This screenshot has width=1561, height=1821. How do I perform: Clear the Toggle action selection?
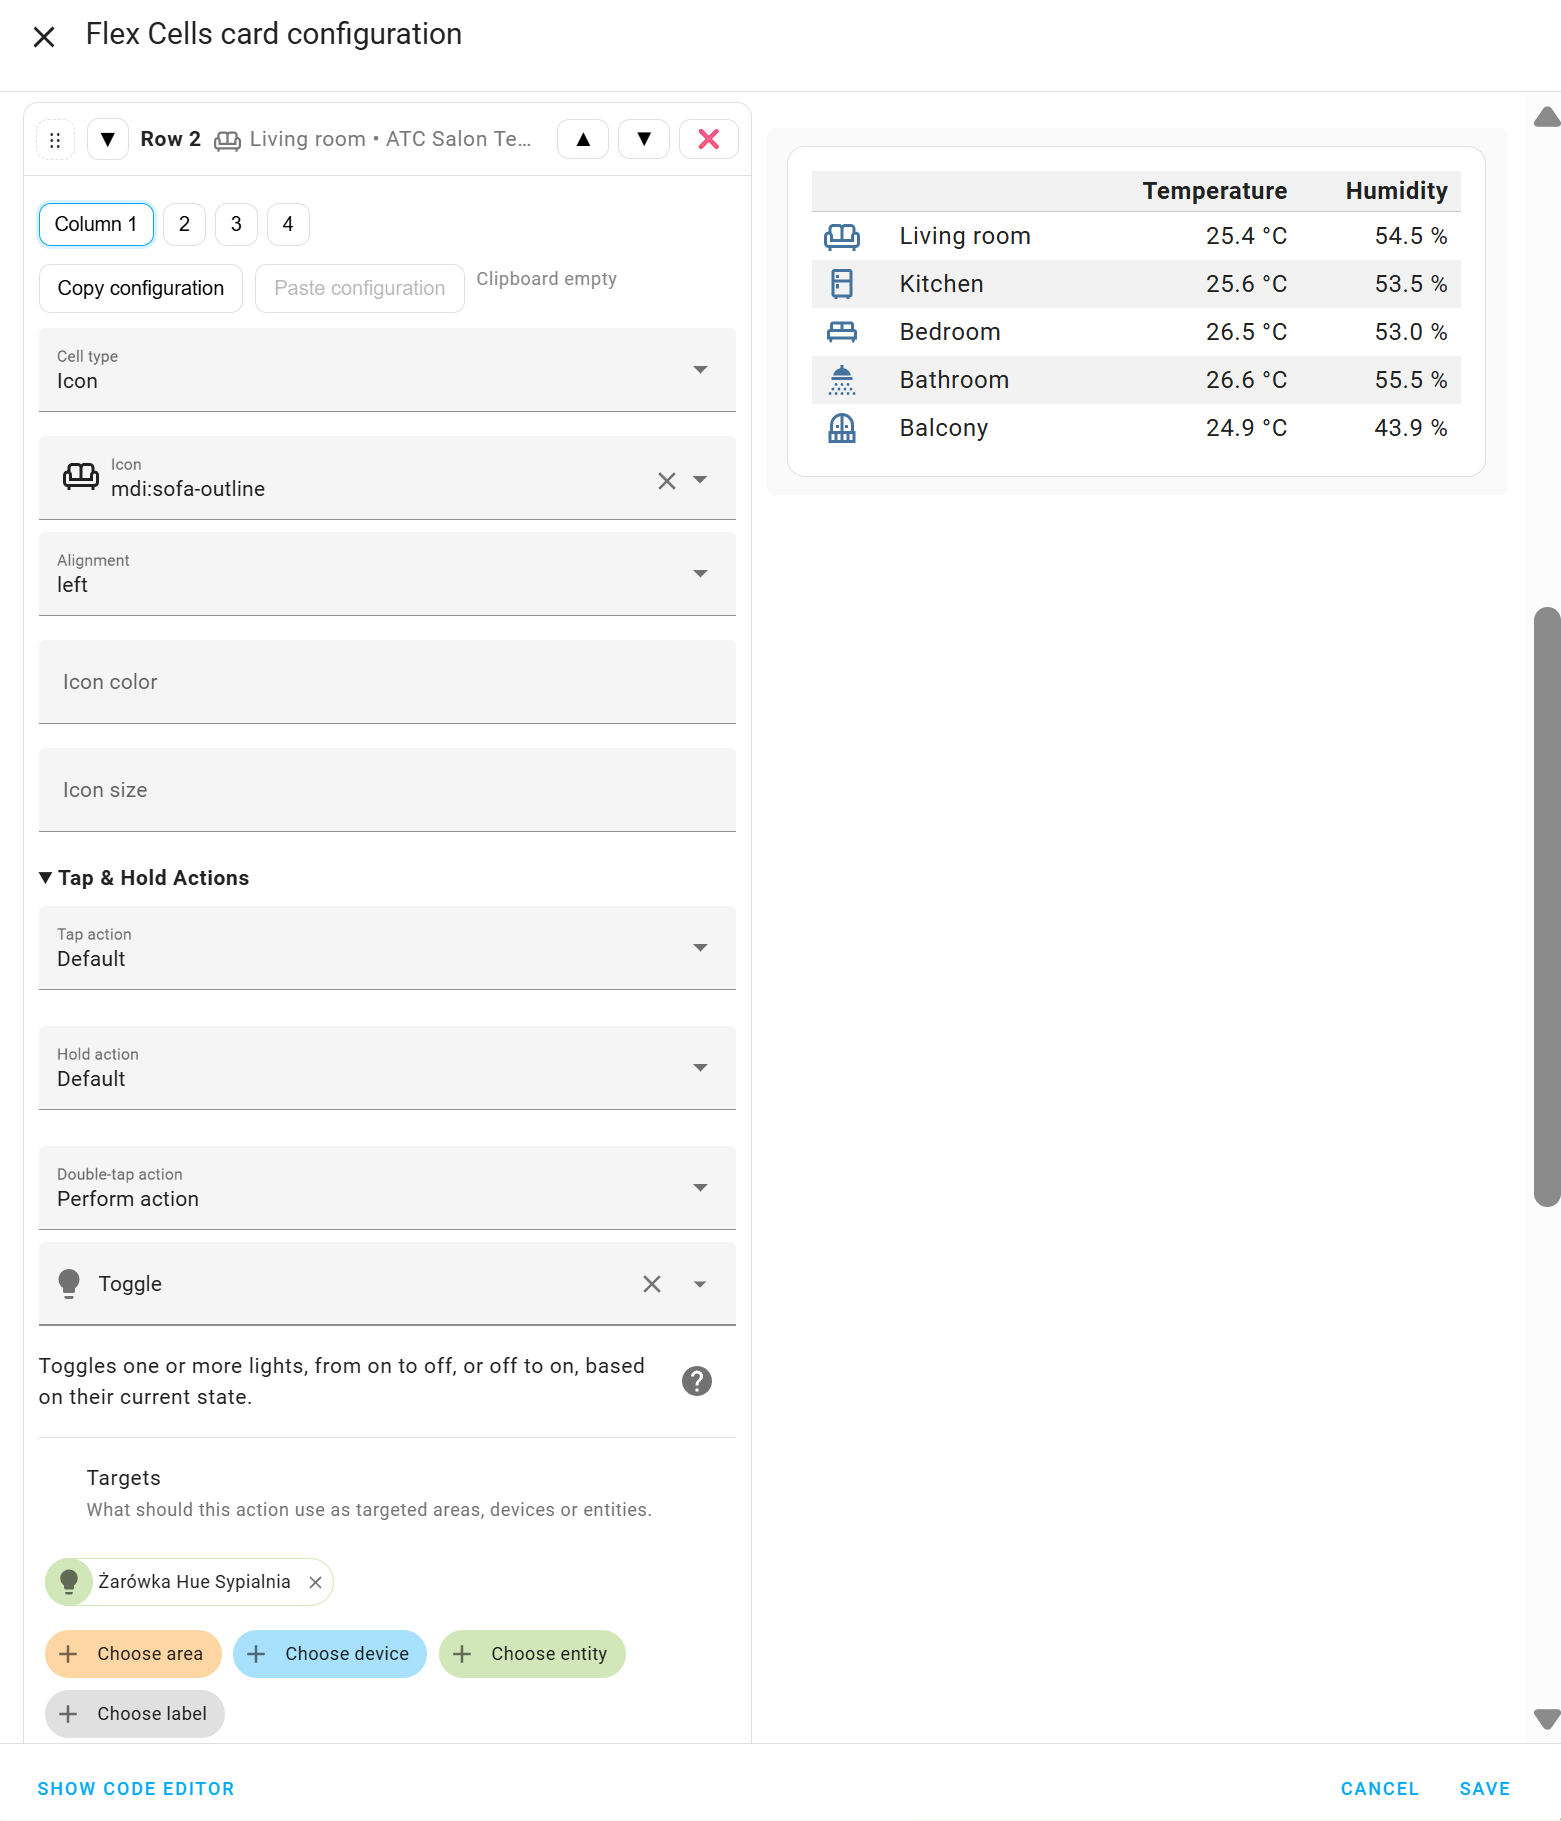[x=651, y=1284]
